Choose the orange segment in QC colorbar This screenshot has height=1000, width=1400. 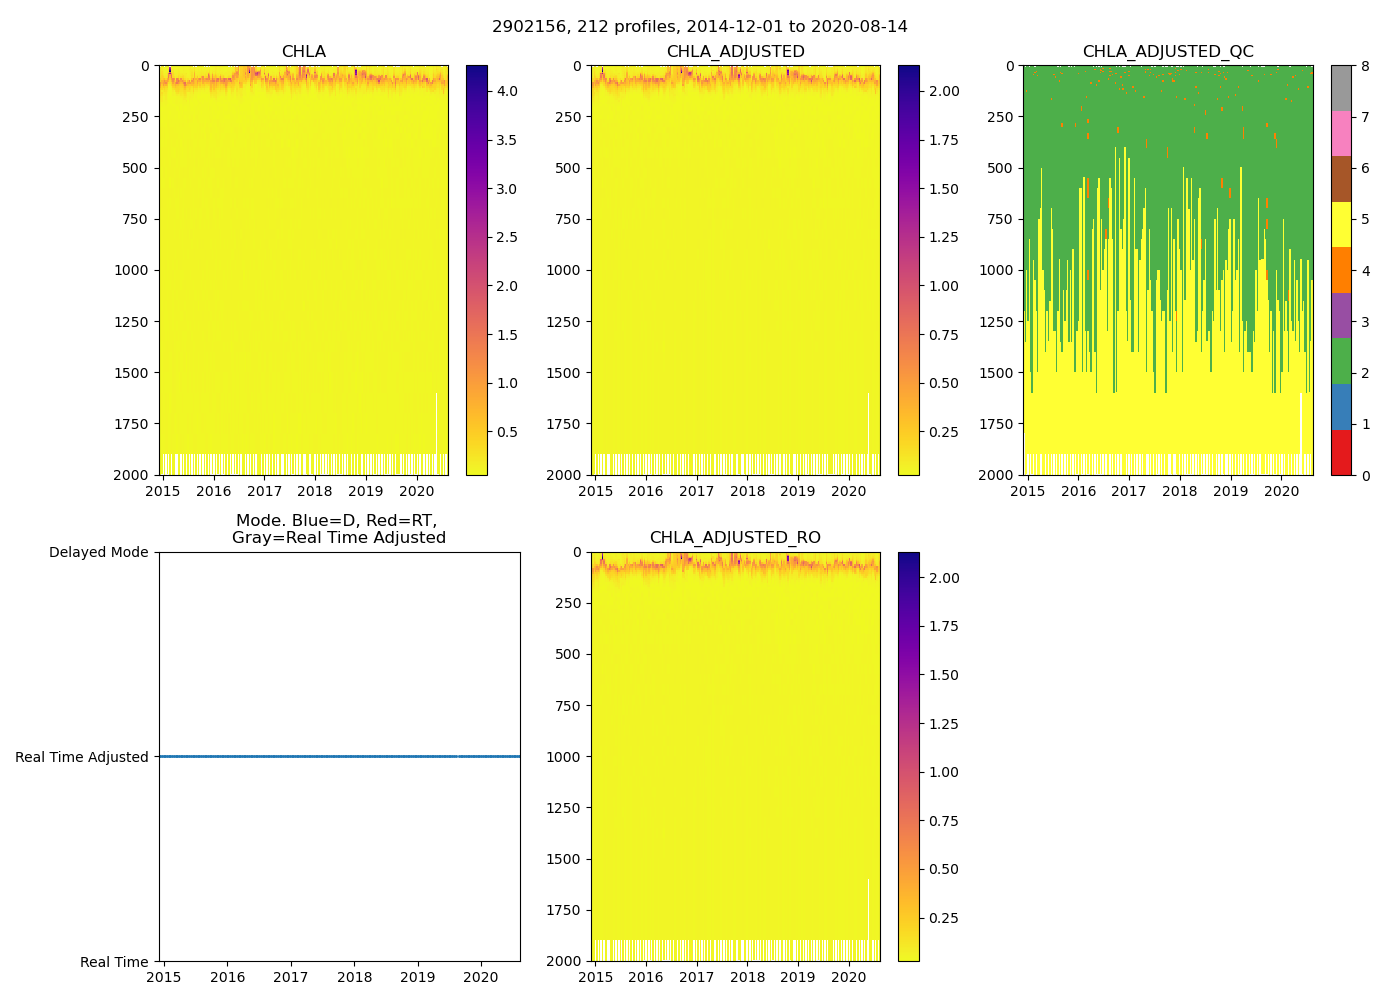[x=1341, y=270]
